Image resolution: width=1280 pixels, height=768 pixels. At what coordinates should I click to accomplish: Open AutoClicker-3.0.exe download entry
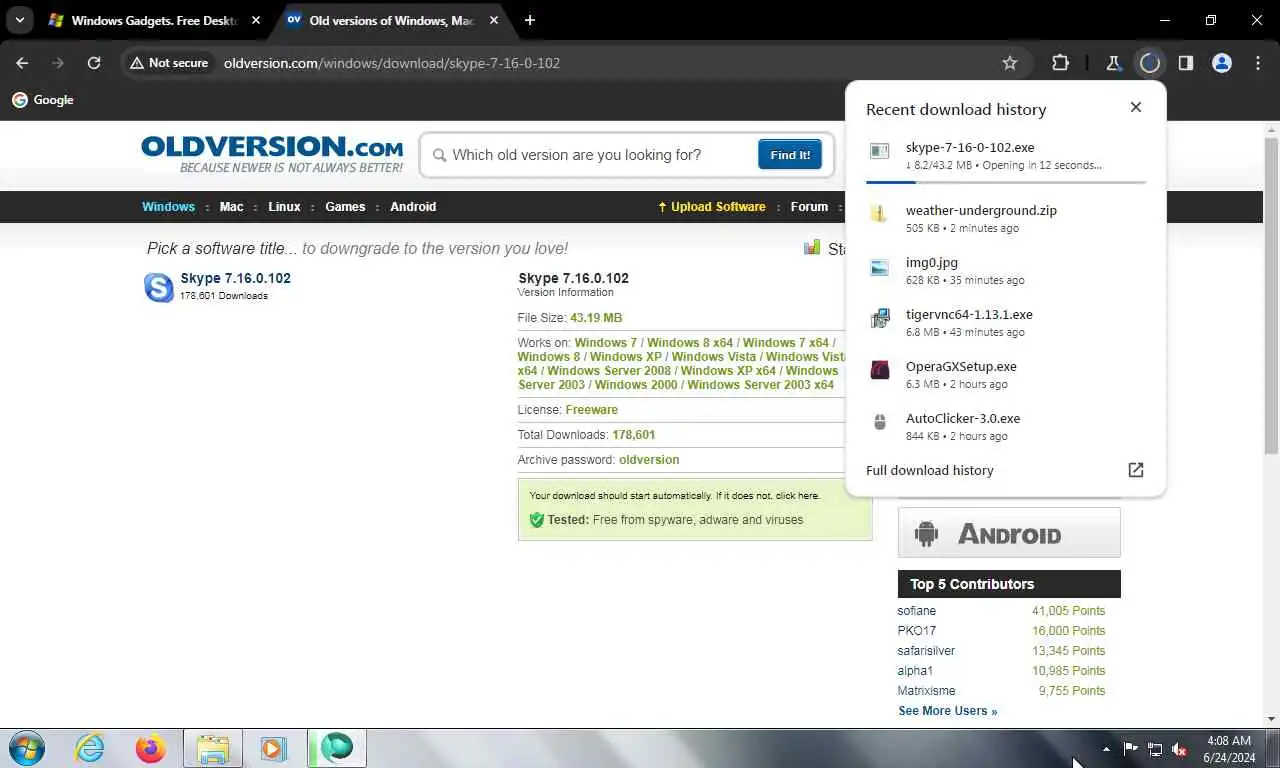[x=1005, y=426]
